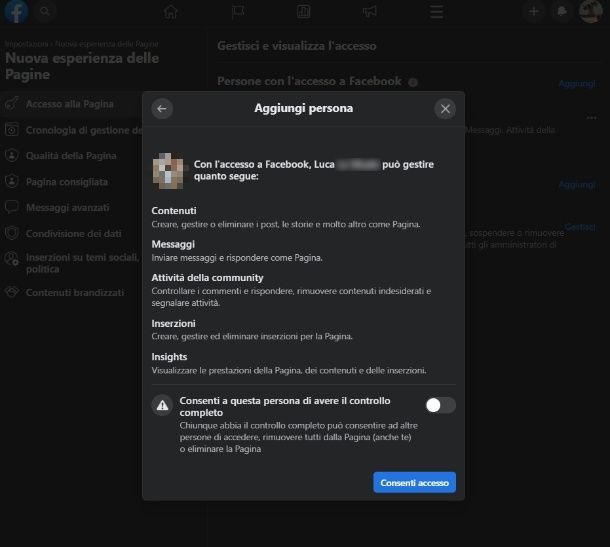Viewport: 610px width, 547px height.
Task: Toggle full control switch for this person
Action: tap(440, 405)
